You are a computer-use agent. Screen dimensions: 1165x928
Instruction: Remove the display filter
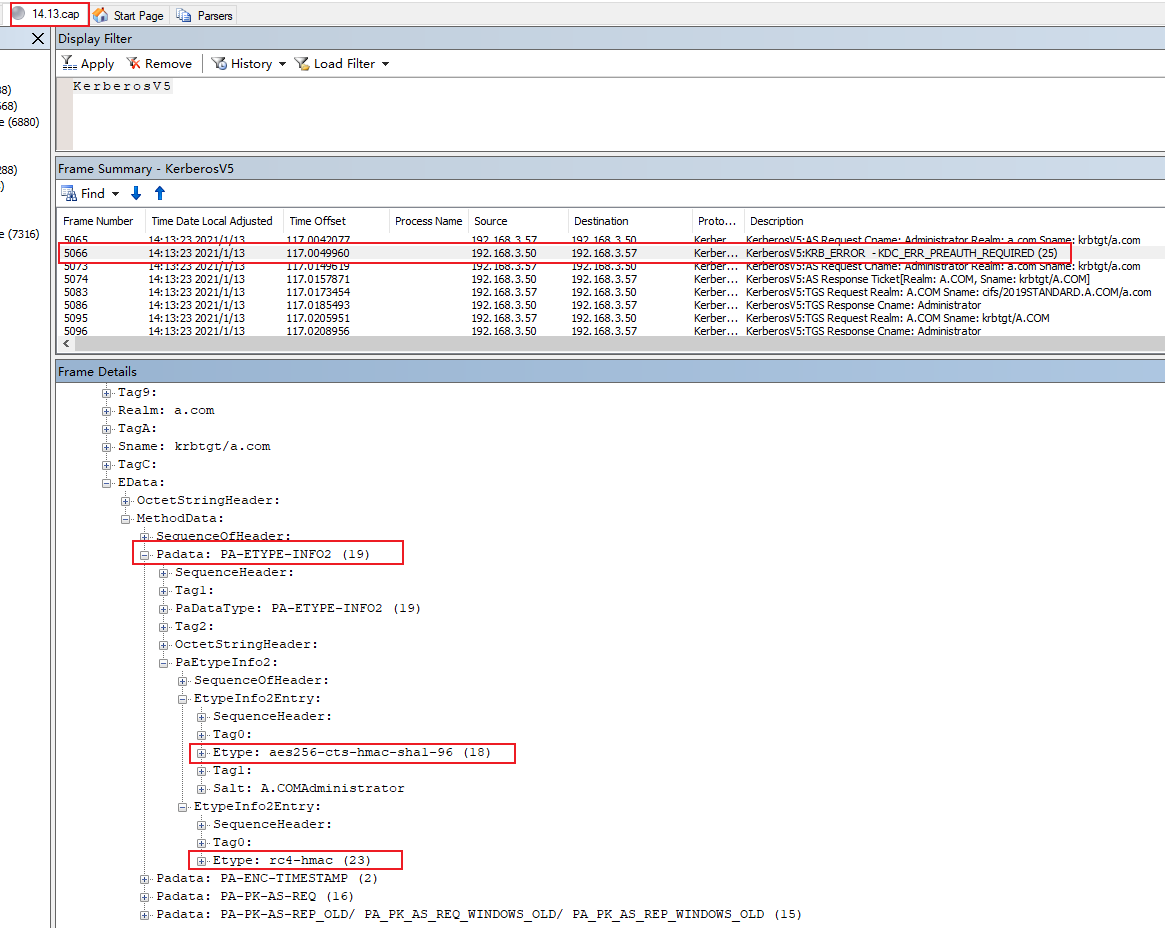coord(159,64)
